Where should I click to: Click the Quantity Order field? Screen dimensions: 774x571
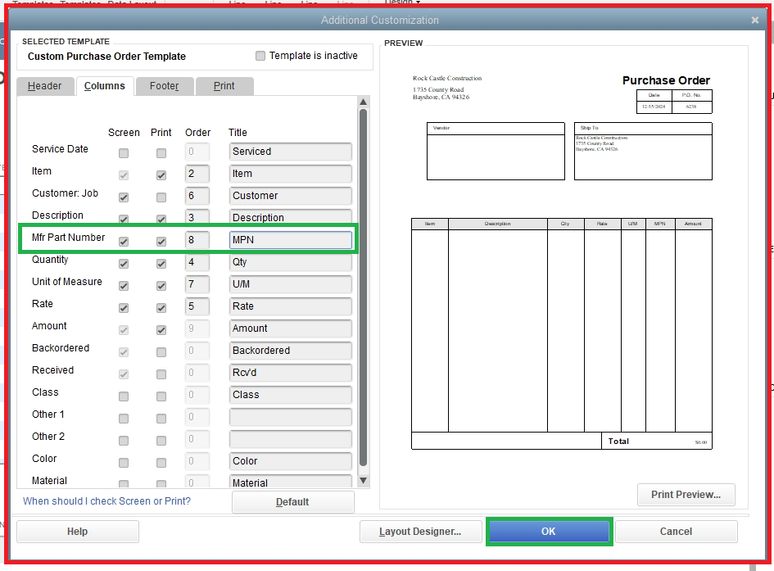pos(197,262)
